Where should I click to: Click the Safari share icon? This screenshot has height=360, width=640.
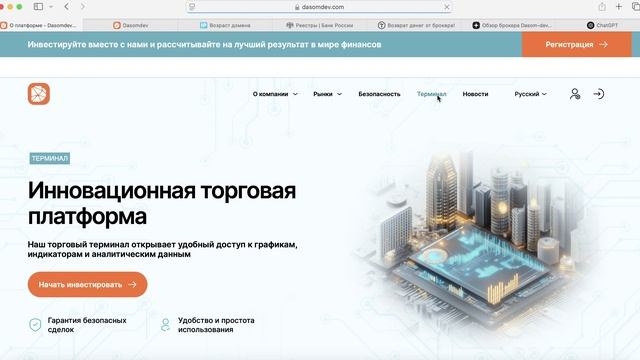(602, 7)
